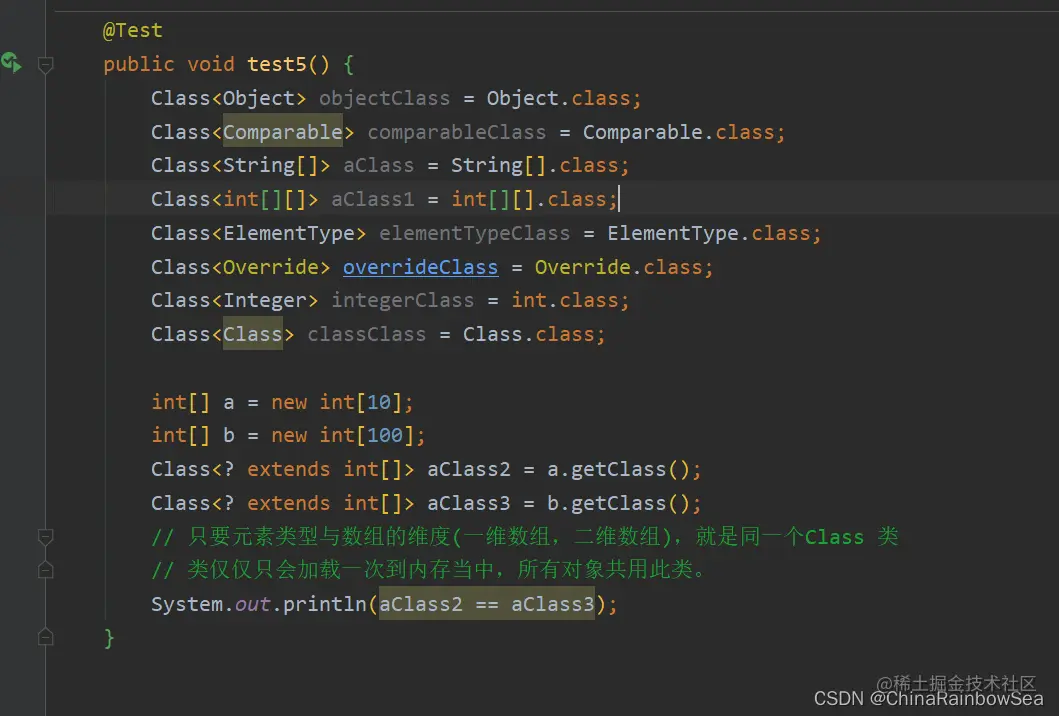Click a.getClass() method call
This screenshot has width=1059, height=716.
tap(619, 469)
